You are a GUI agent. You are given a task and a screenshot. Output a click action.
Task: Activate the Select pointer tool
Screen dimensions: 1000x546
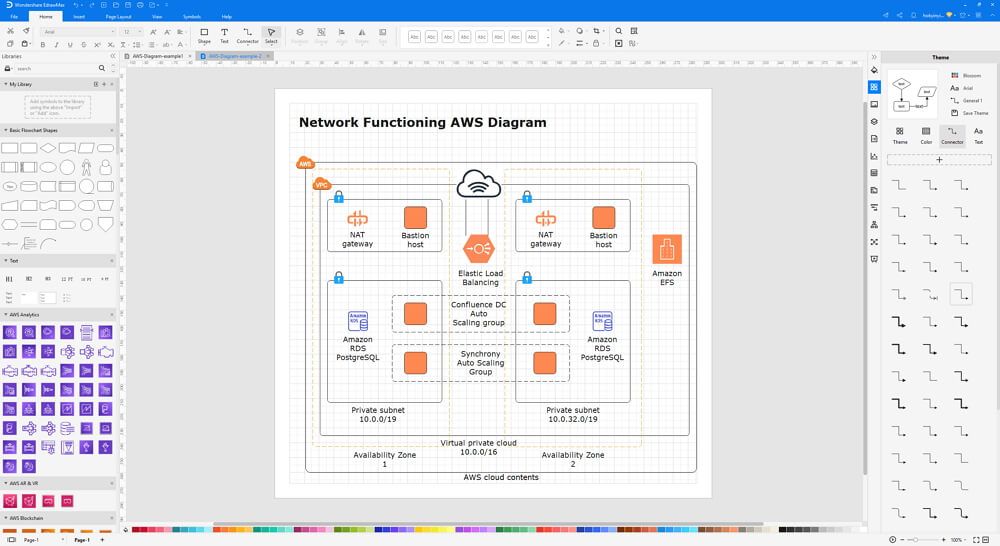coord(271,35)
